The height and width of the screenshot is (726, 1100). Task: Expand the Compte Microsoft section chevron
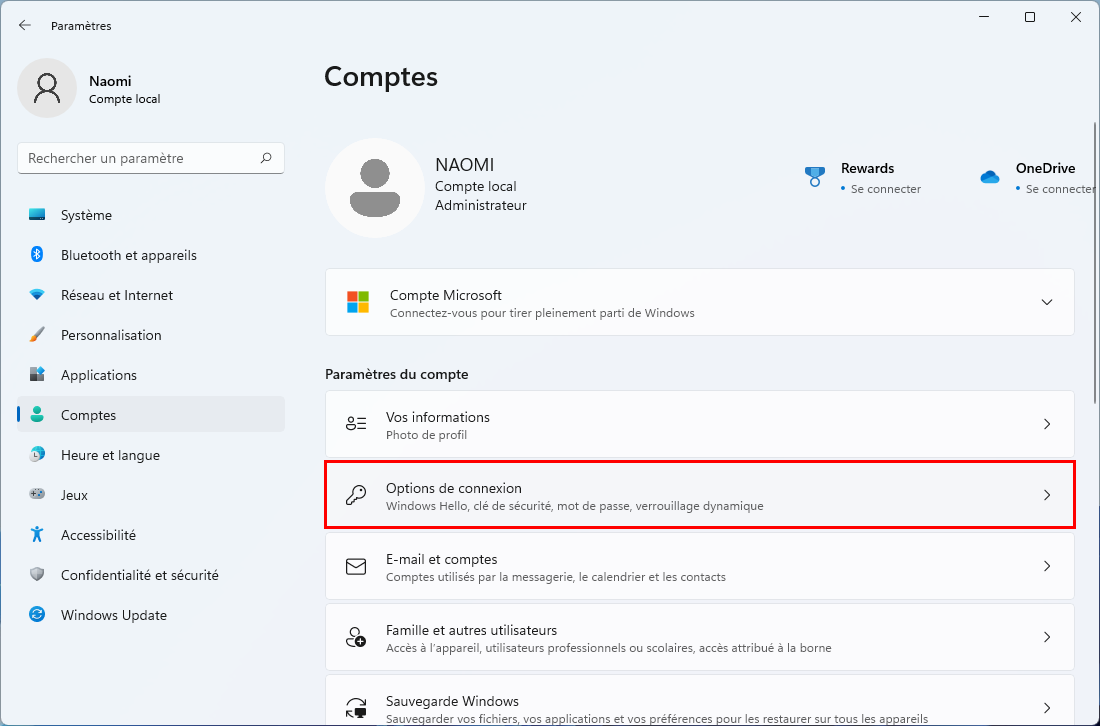point(1047,302)
